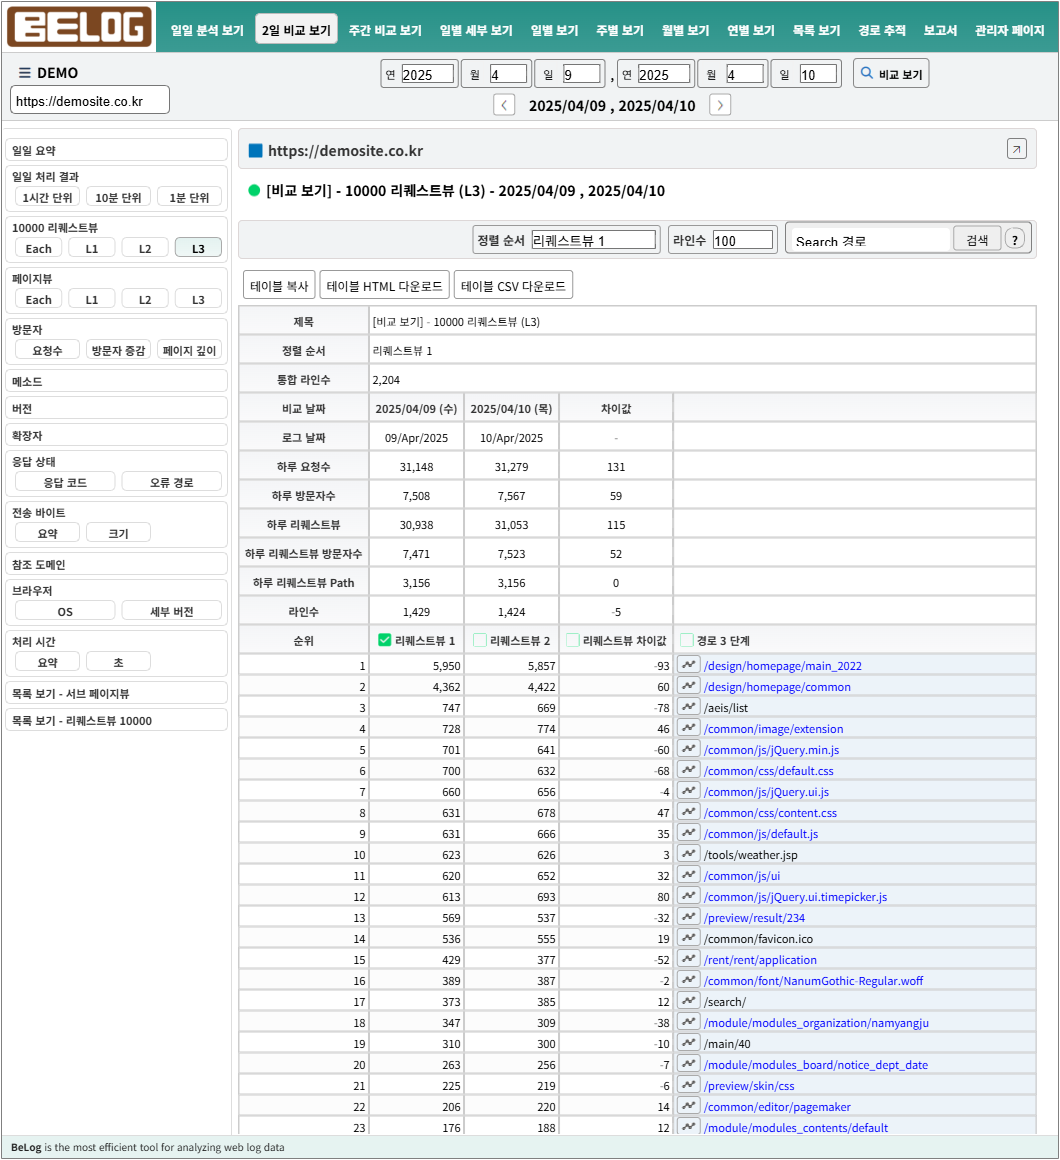
Task: Open trend chart icon for /common/js/ui
Action: (x=689, y=875)
